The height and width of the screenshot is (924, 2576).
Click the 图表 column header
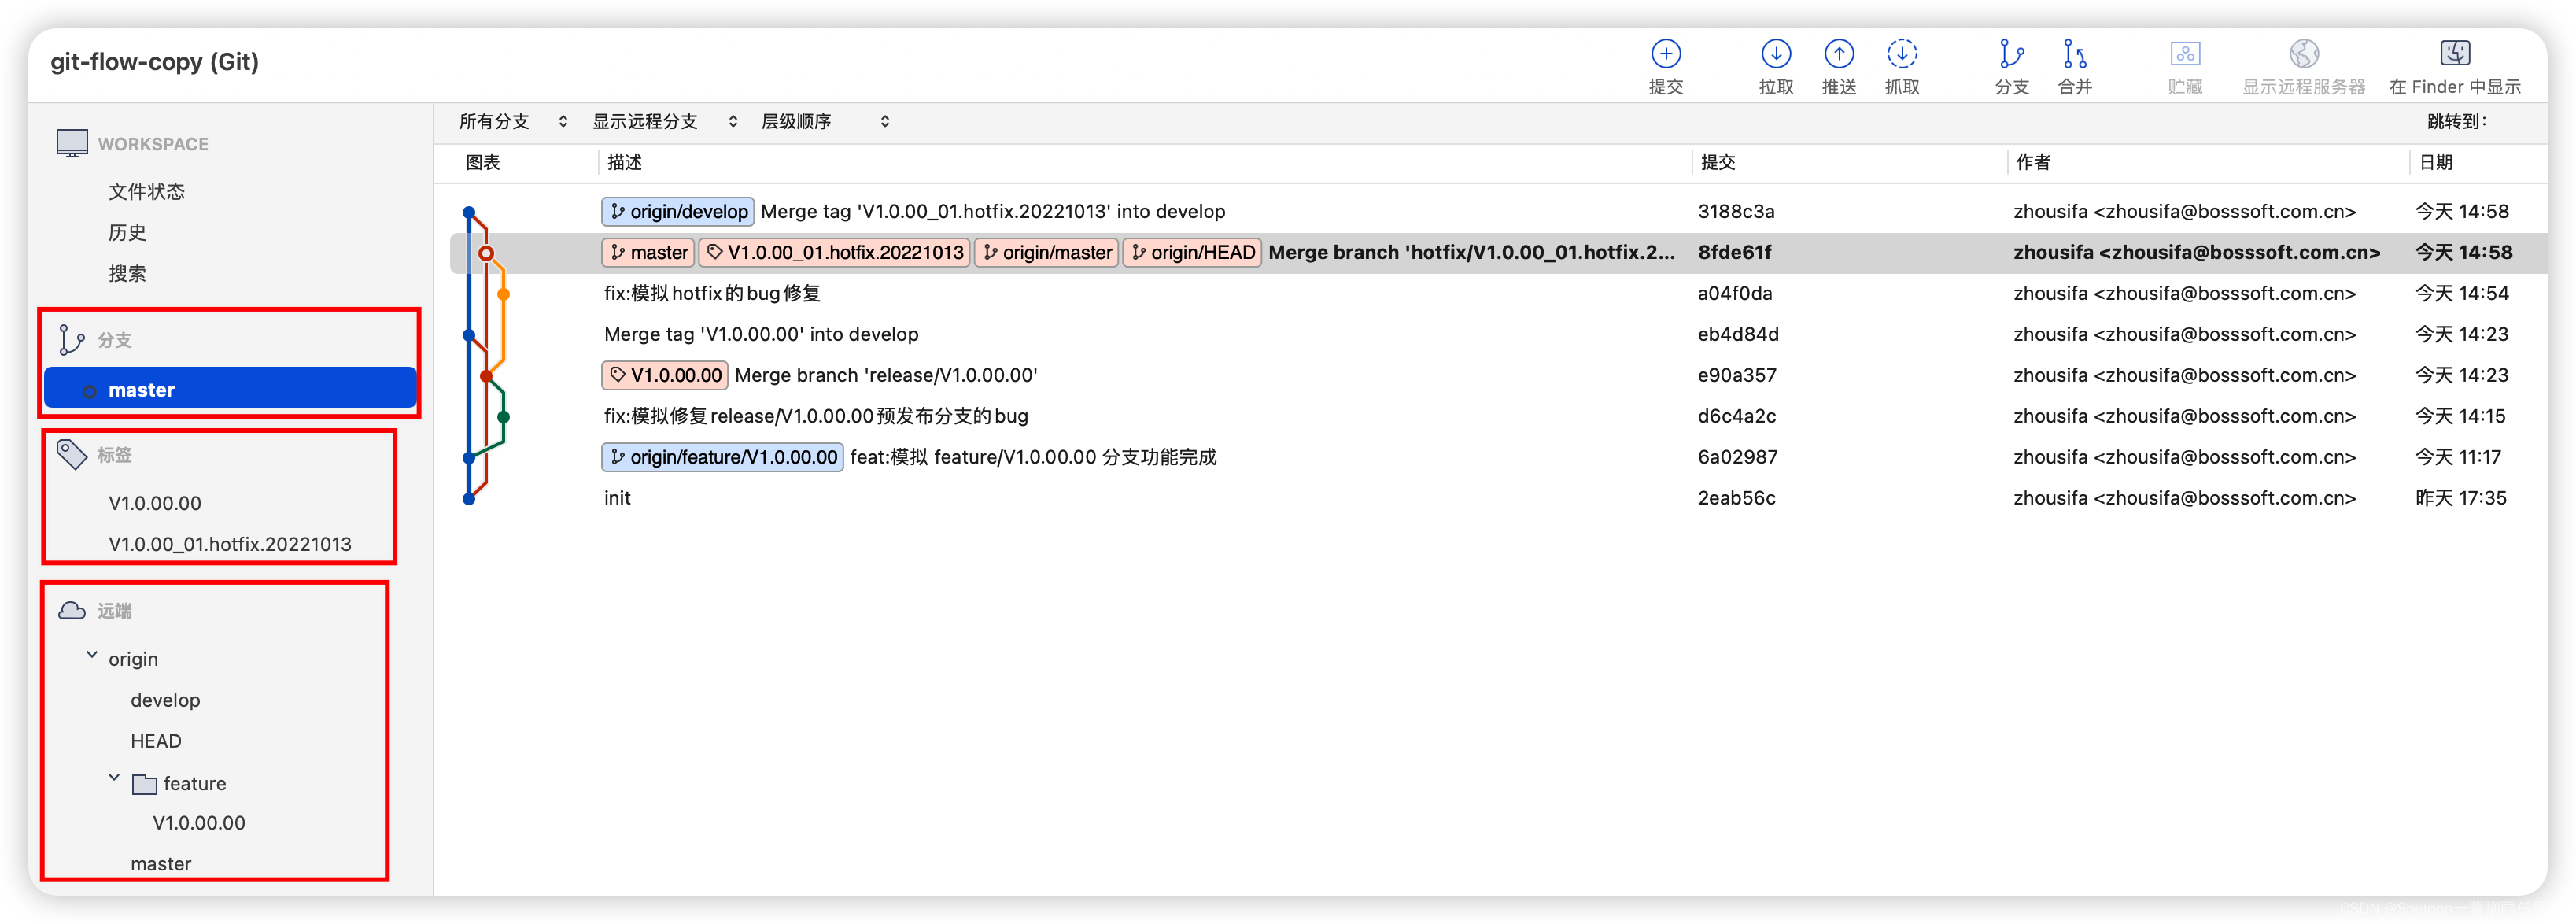[483, 162]
